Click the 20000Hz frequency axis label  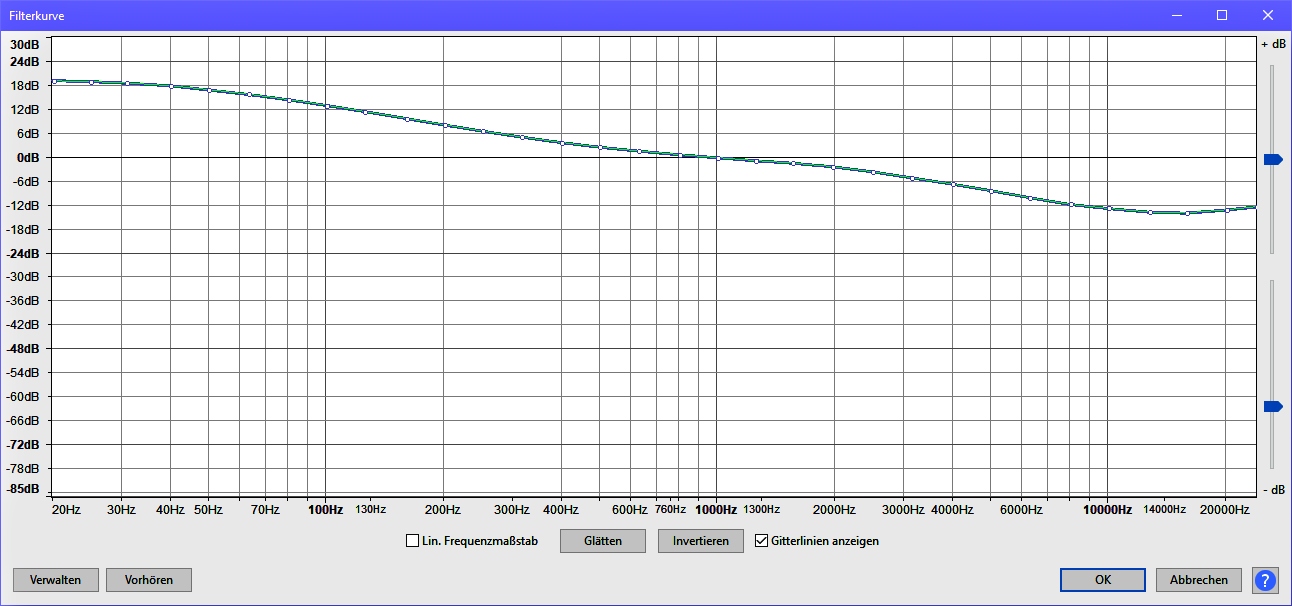[x=1226, y=510]
